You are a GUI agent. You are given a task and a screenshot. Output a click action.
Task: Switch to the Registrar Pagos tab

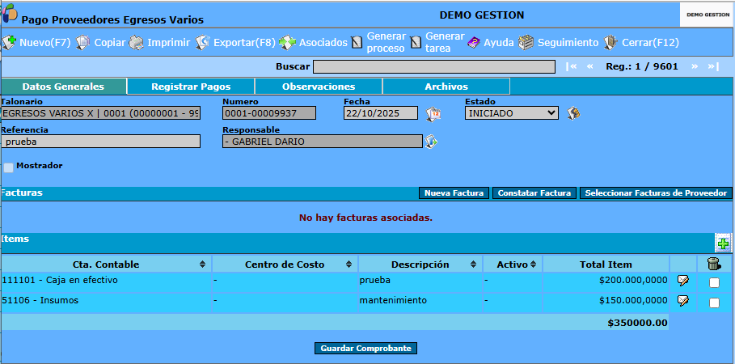pyautogui.click(x=191, y=87)
